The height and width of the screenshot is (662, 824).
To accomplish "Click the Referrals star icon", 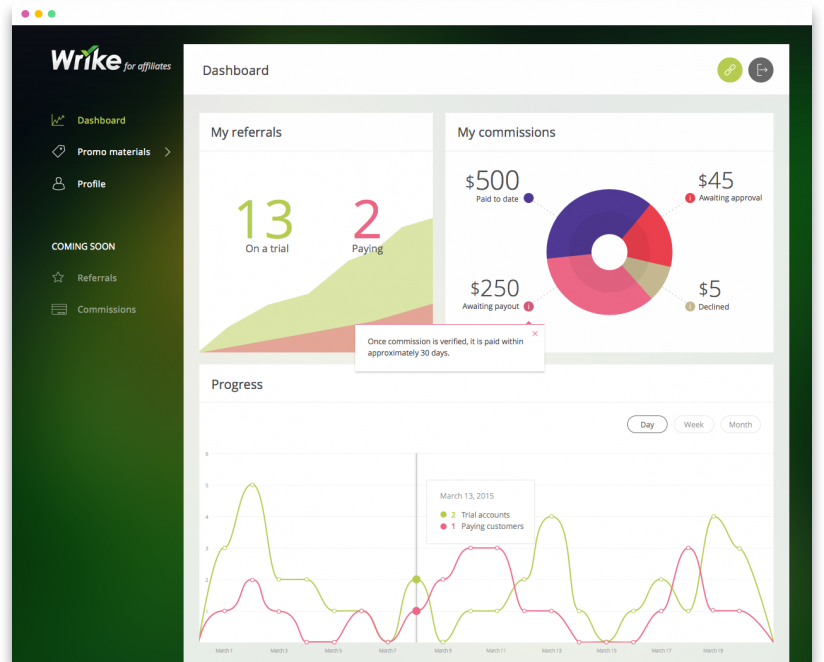I will coord(59,278).
